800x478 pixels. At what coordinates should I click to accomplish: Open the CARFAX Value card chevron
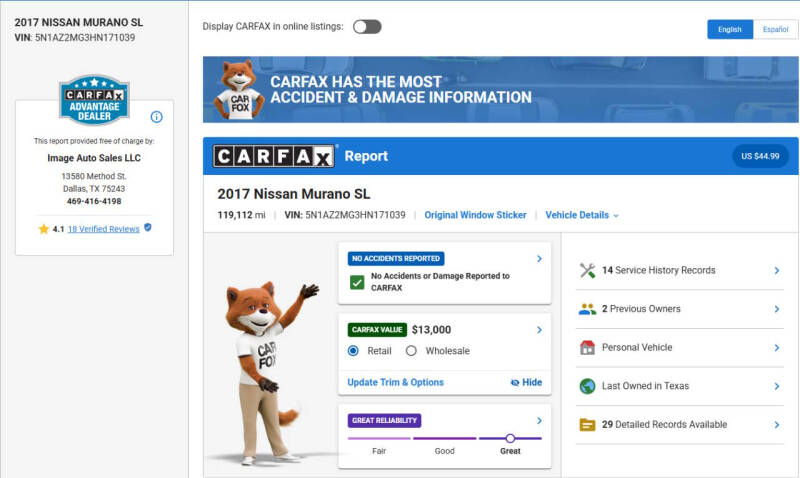tap(539, 330)
